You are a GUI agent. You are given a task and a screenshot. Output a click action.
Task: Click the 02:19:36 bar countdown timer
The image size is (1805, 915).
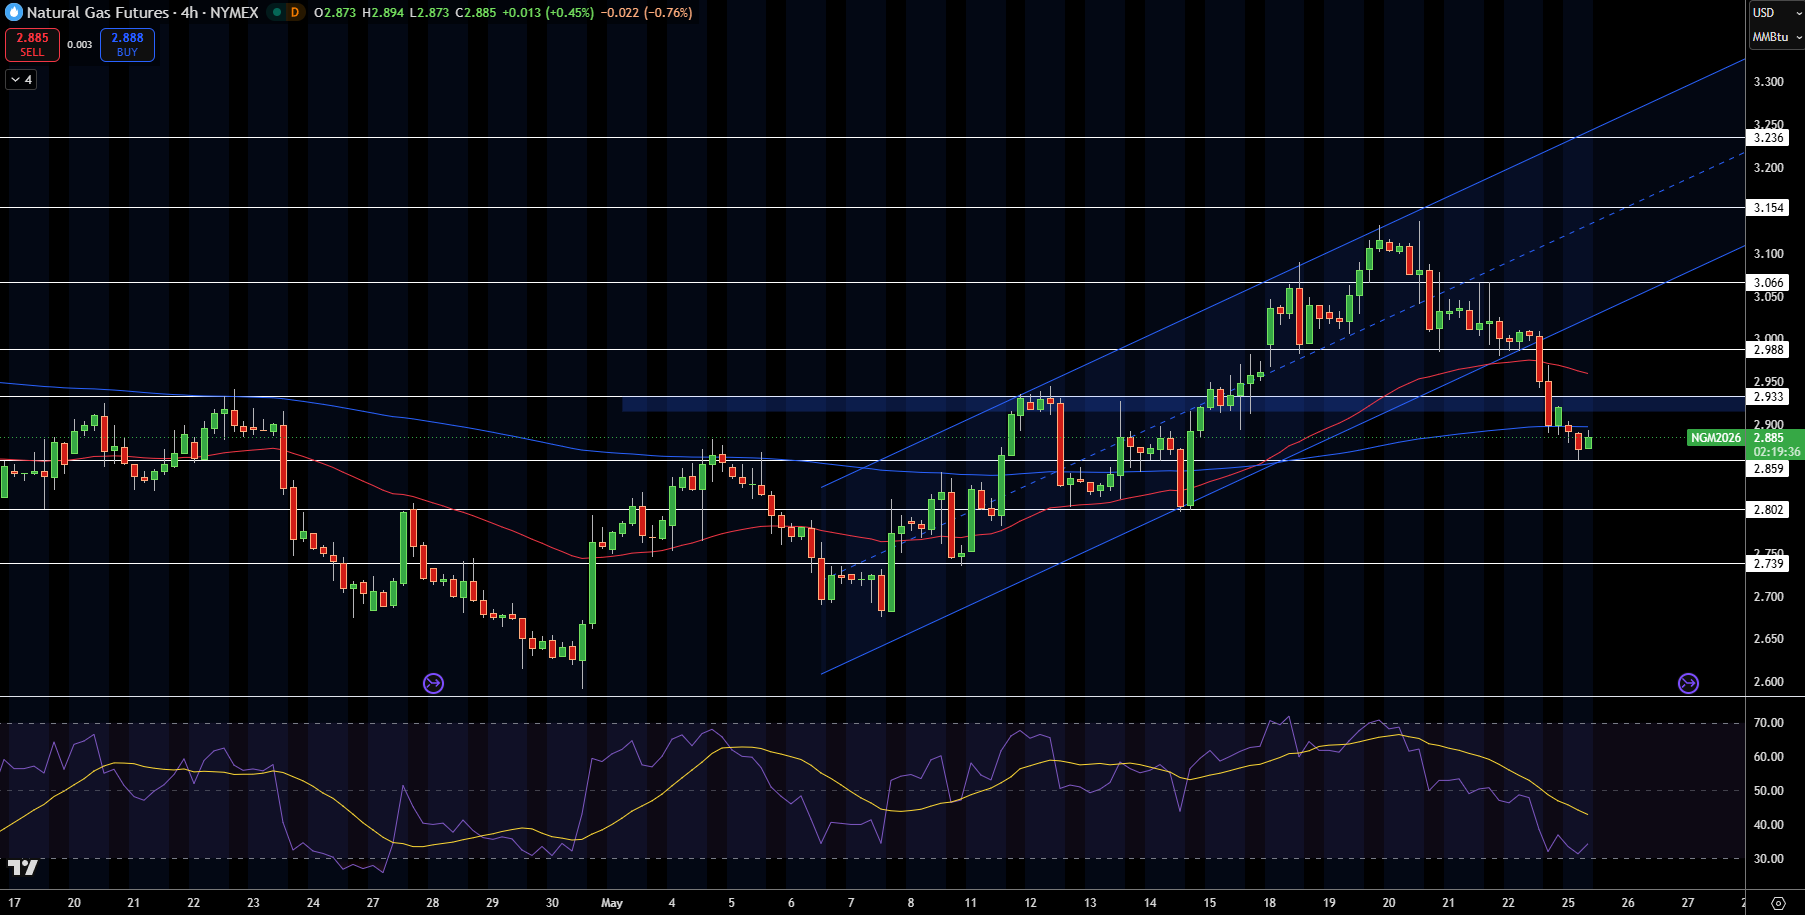pyautogui.click(x=1776, y=452)
